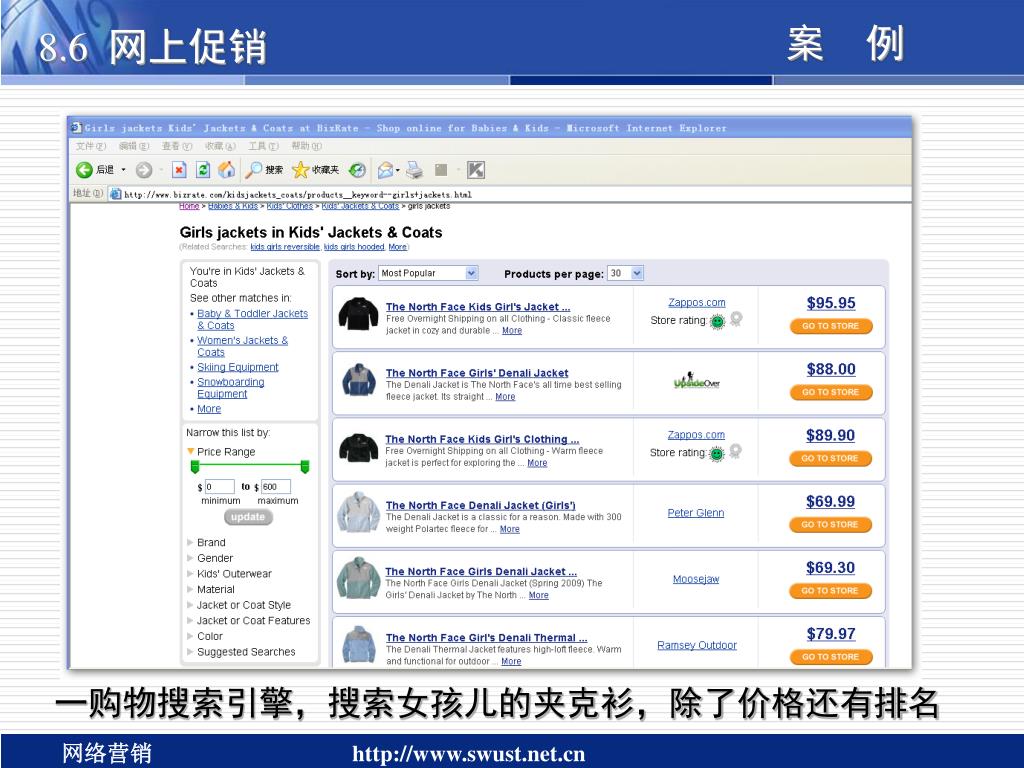
Task: Click the price range update button
Action: click(x=248, y=517)
